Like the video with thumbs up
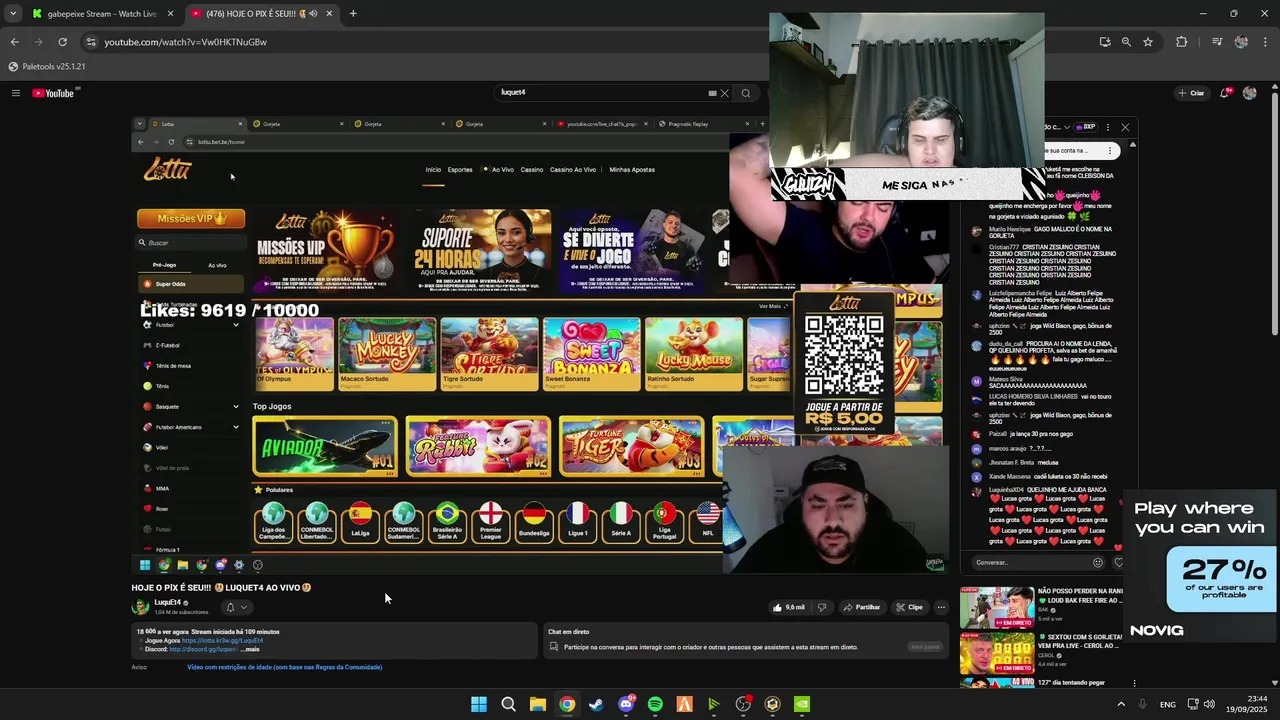The width and height of the screenshot is (1280, 720). tap(788, 607)
